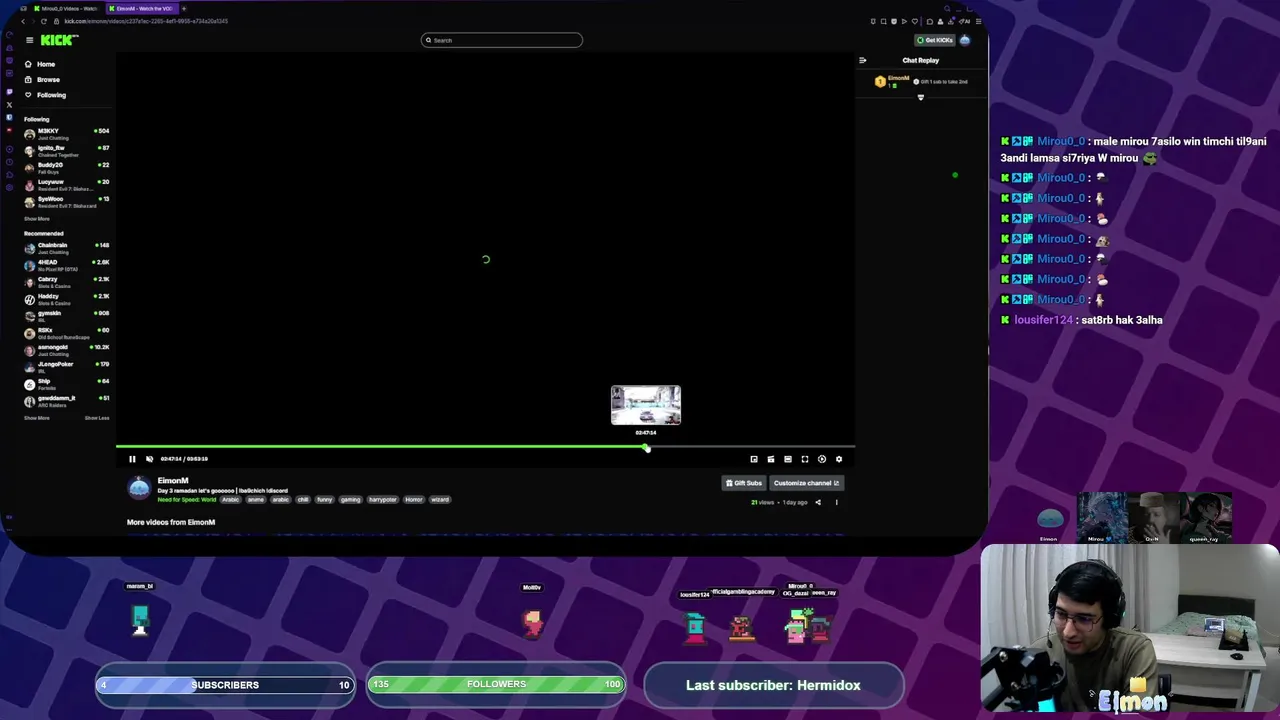The height and width of the screenshot is (720, 1280).
Task: Open Buddy20 channel in Following list
Action: 67,168
